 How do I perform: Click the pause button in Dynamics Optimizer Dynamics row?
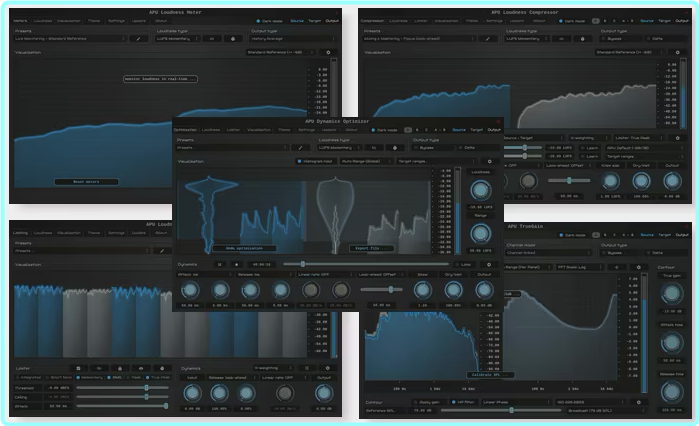tap(219, 264)
